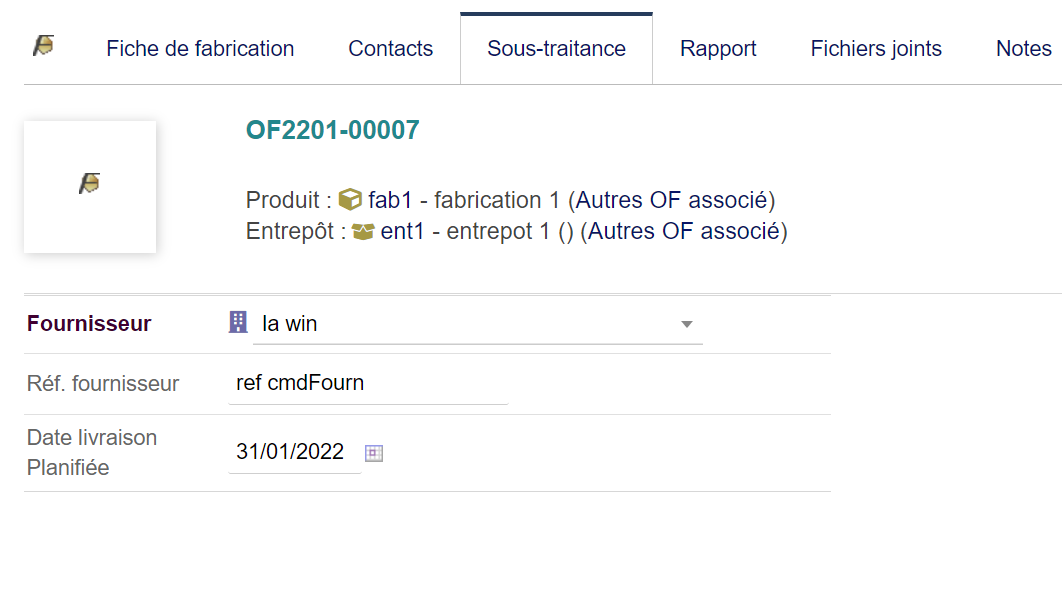Click the manufacturing order icon in tab bar
1062x616 pixels.
[43, 46]
